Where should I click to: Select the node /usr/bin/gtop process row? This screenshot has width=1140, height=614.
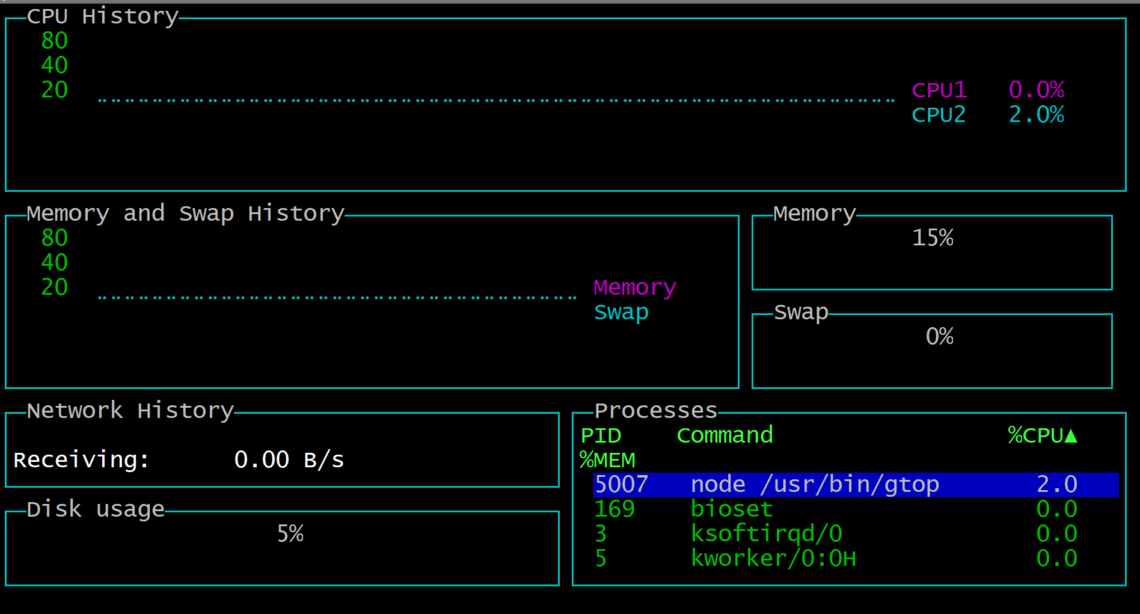tap(814, 485)
